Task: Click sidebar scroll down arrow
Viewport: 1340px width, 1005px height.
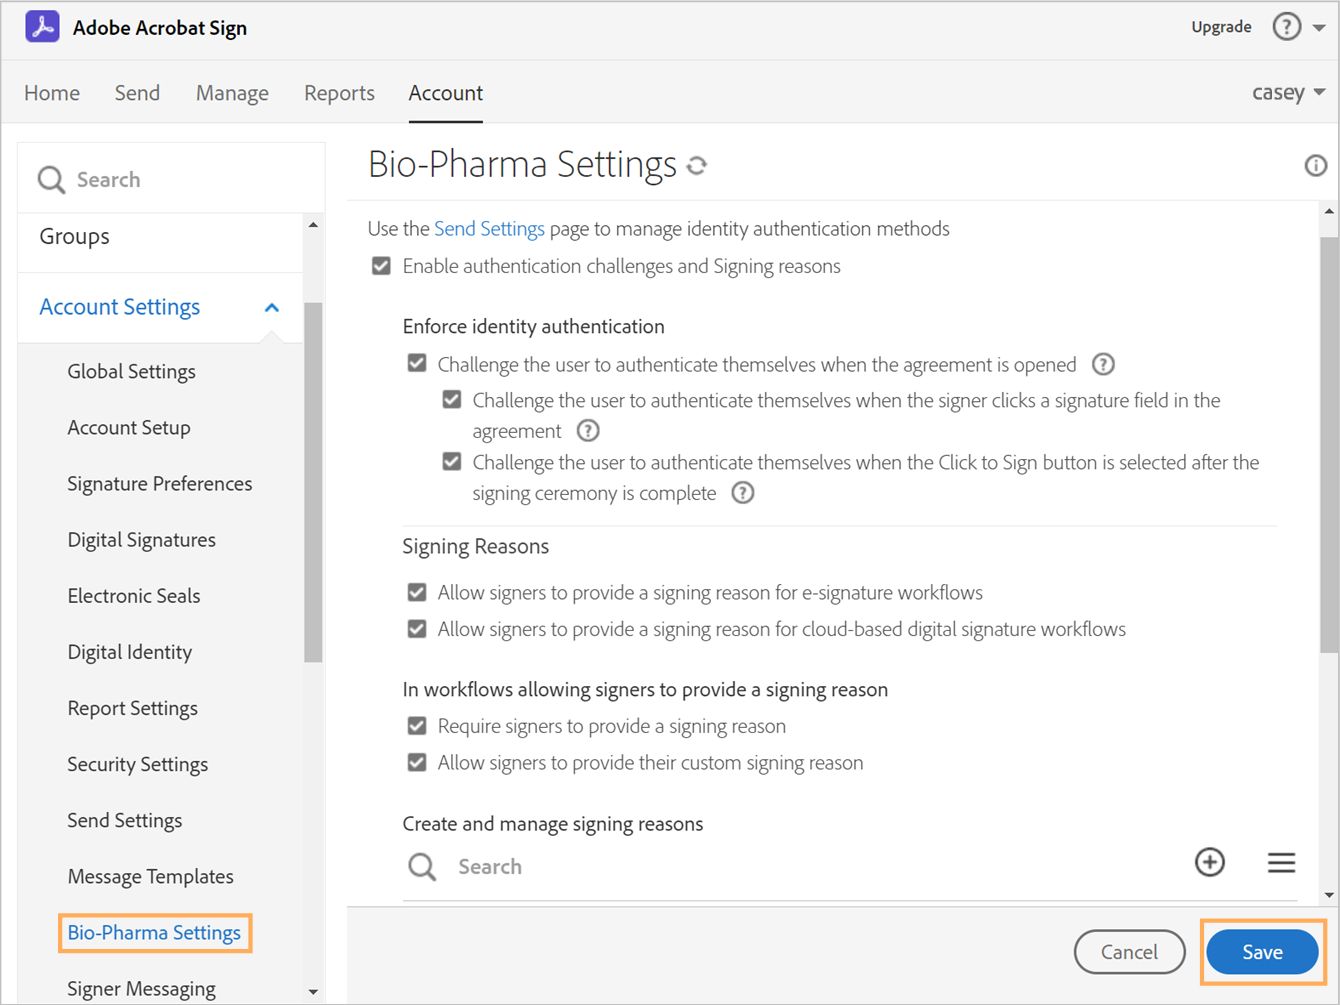Action: pos(313,992)
